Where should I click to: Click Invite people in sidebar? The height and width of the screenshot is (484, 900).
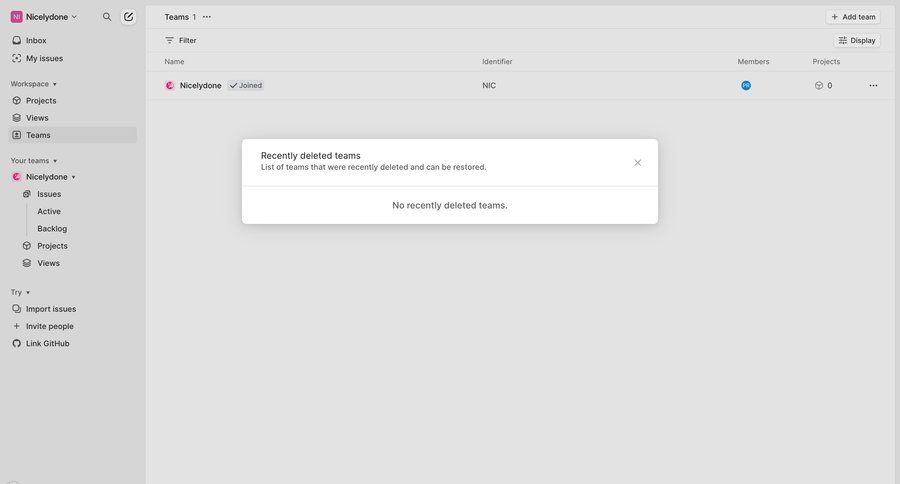click(49, 326)
